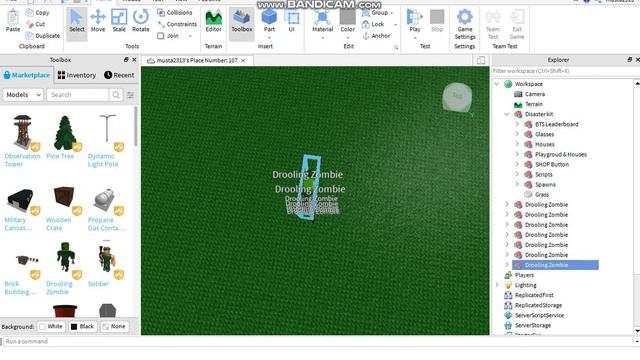Click the Team Test button
This screenshot has height=360, width=640.
(493, 24)
